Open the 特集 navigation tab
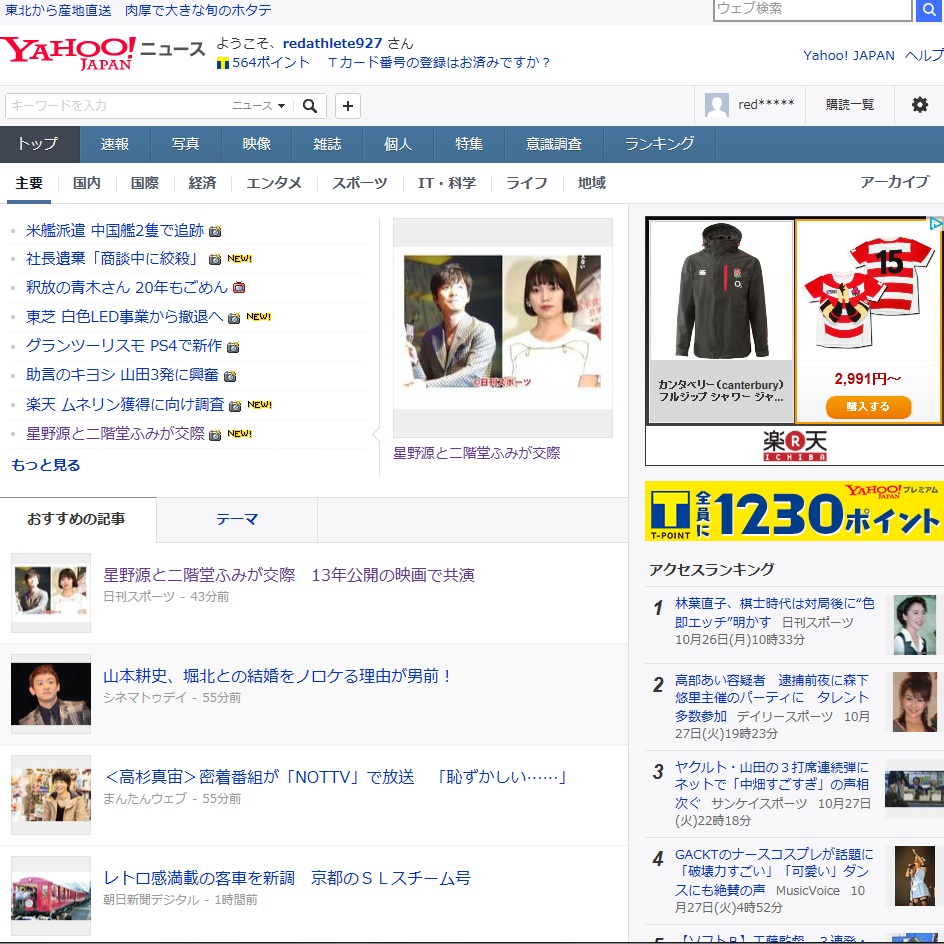This screenshot has width=944, height=944. 469,144
